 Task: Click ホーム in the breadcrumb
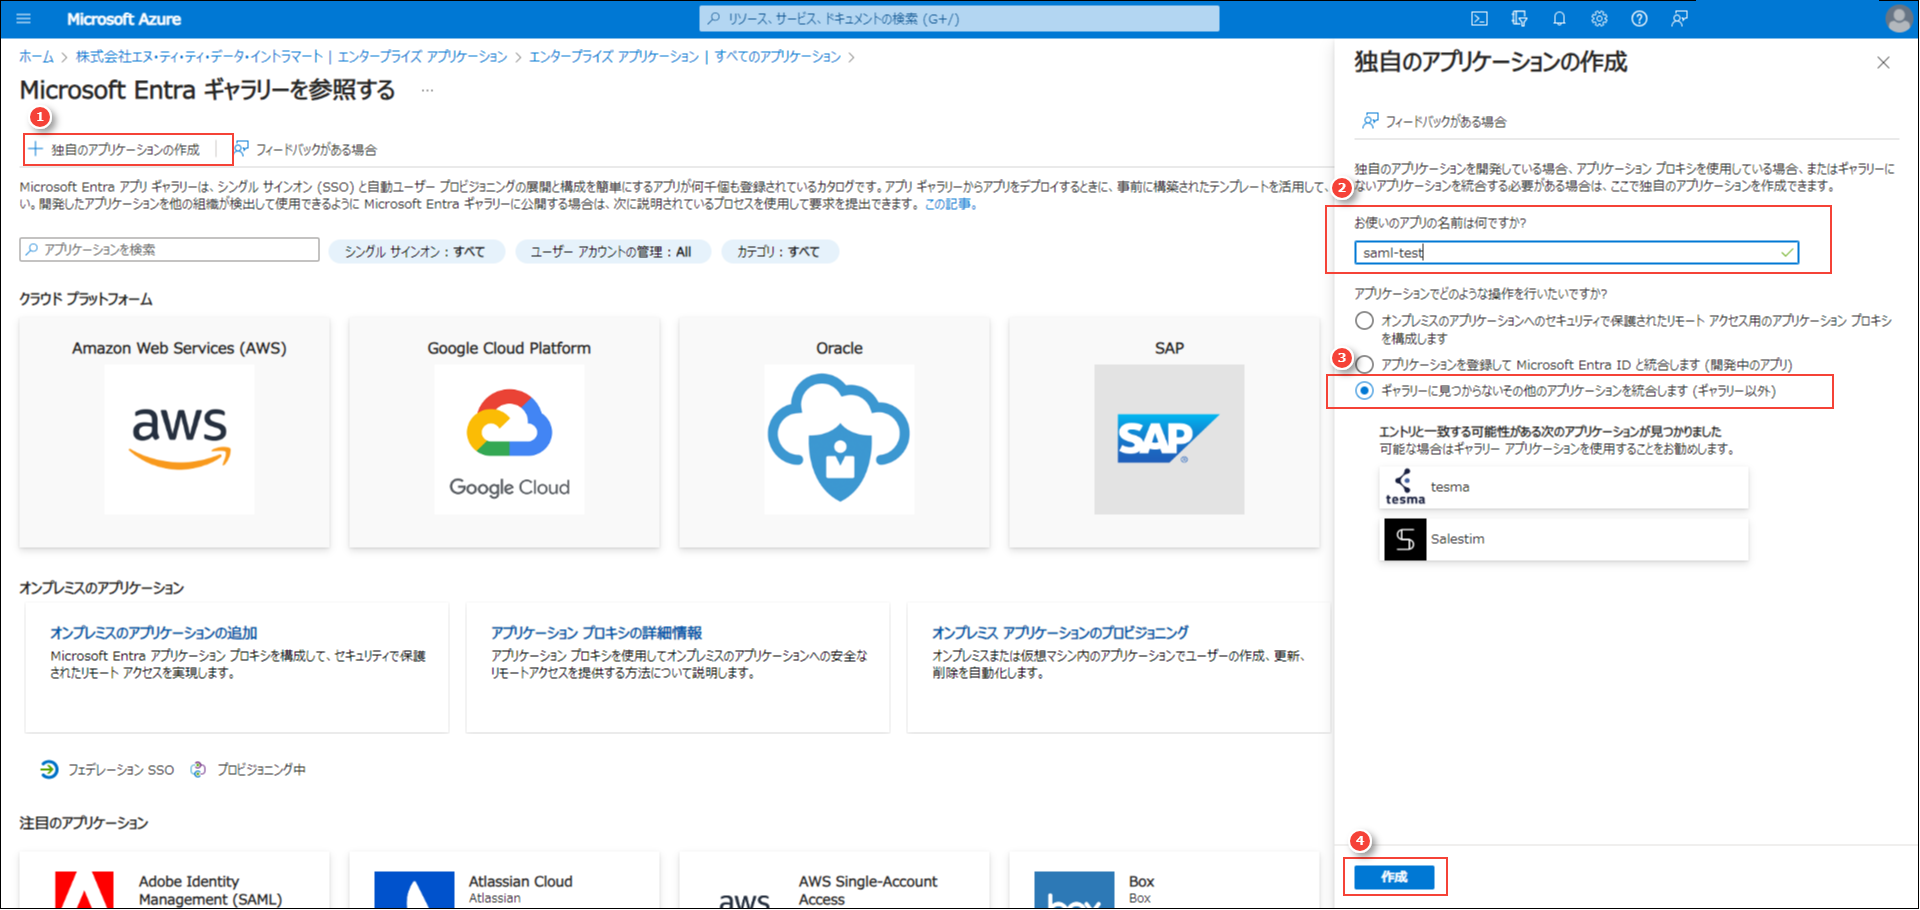click(x=36, y=57)
